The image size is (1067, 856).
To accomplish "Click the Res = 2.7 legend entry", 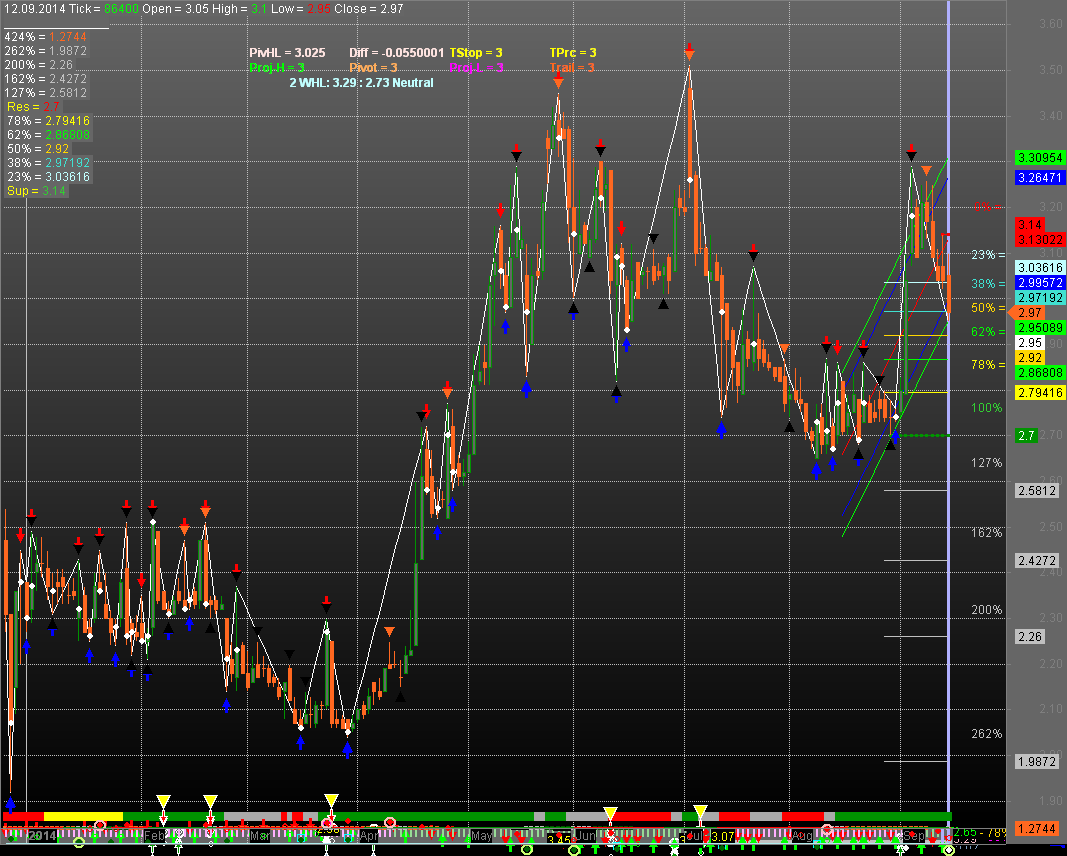I will pos(34,106).
